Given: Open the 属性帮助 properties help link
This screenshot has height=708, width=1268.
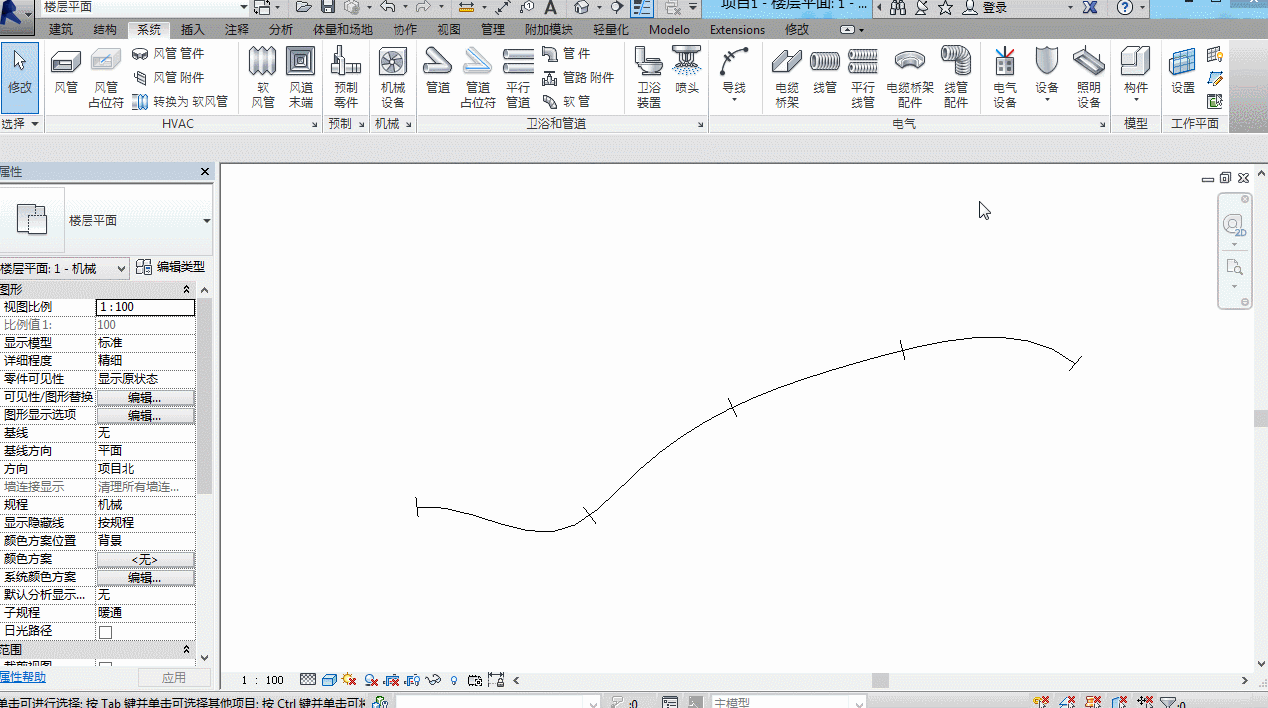Looking at the screenshot, I should click(23, 677).
